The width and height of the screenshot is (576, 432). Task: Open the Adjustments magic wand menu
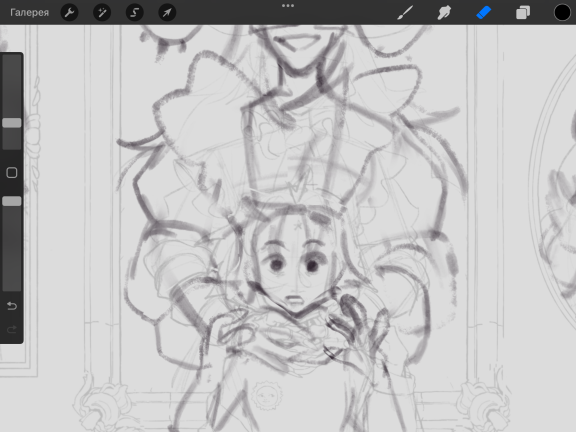click(x=102, y=13)
